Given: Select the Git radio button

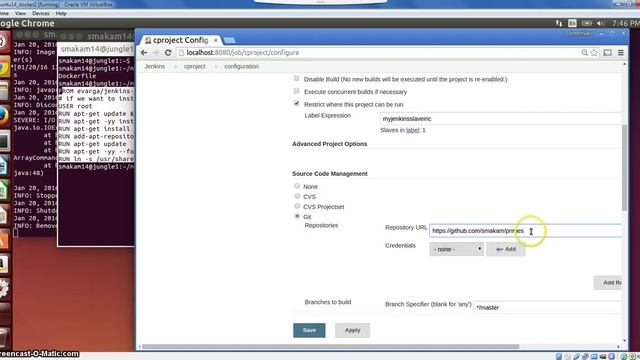Looking at the screenshot, I should (x=297, y=216).
